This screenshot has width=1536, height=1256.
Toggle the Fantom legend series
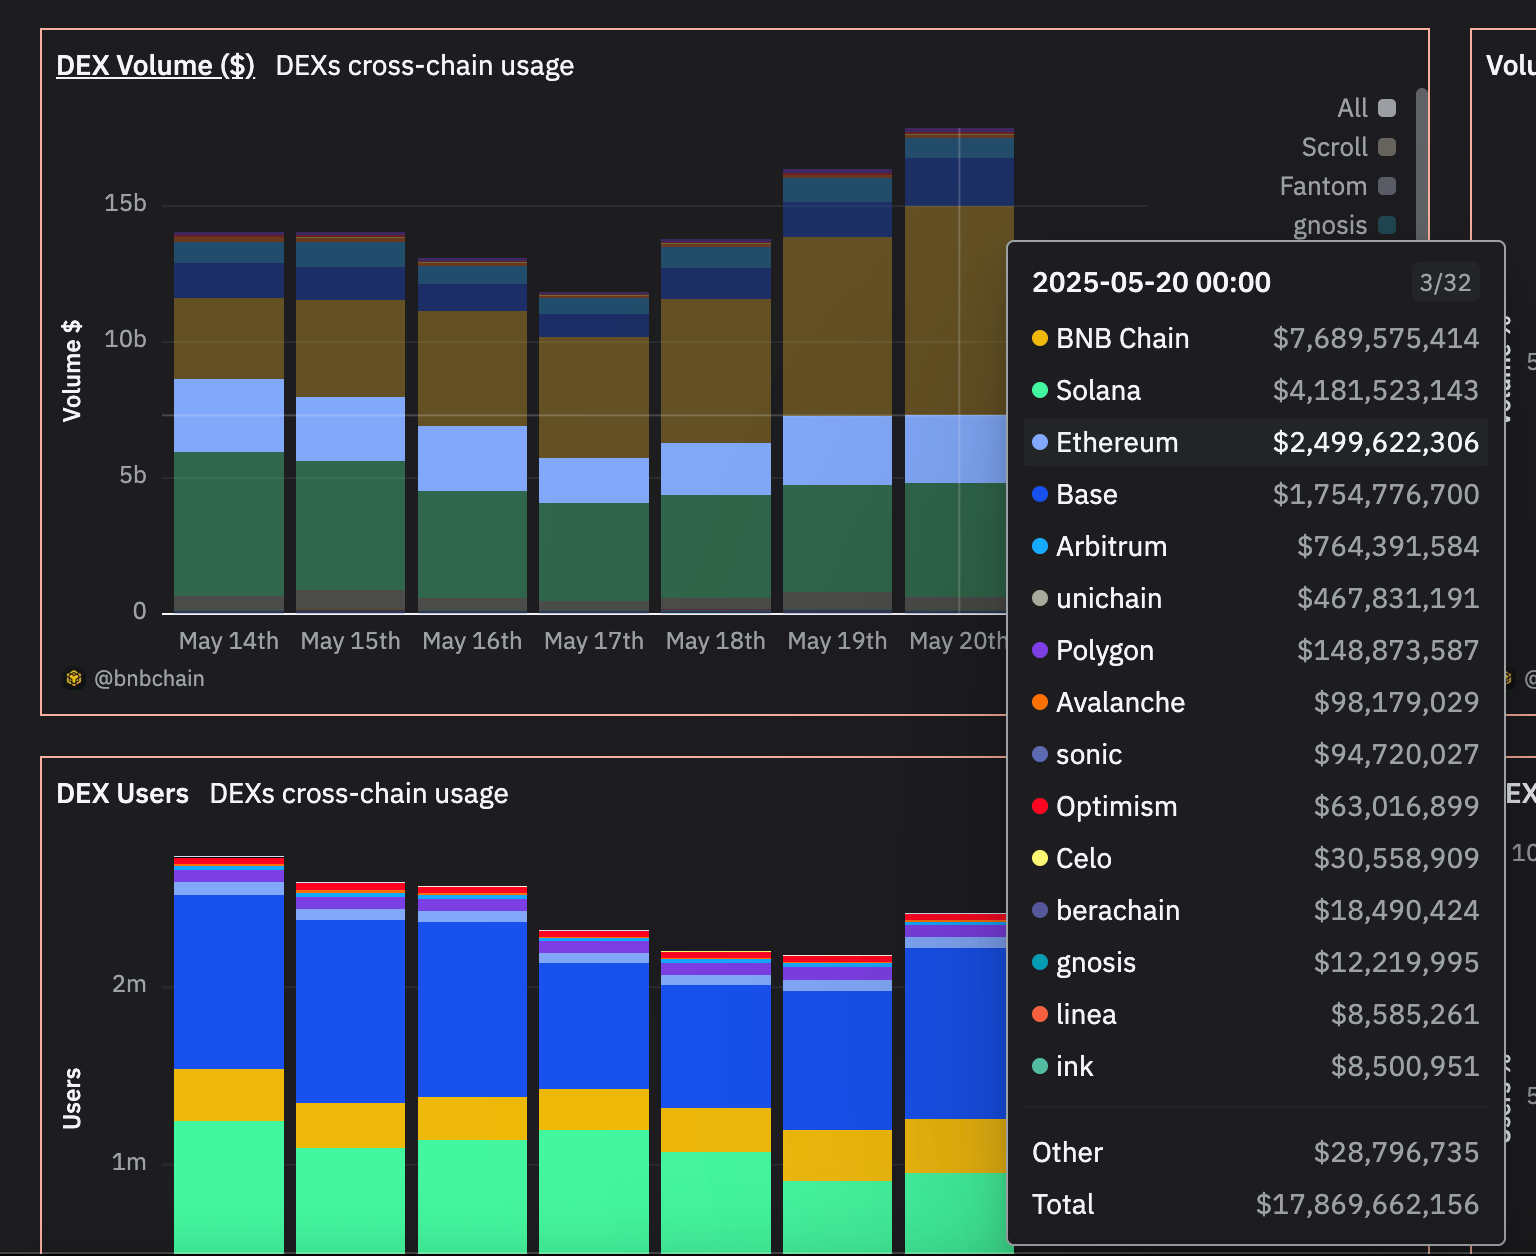[x=1387, y=186]
